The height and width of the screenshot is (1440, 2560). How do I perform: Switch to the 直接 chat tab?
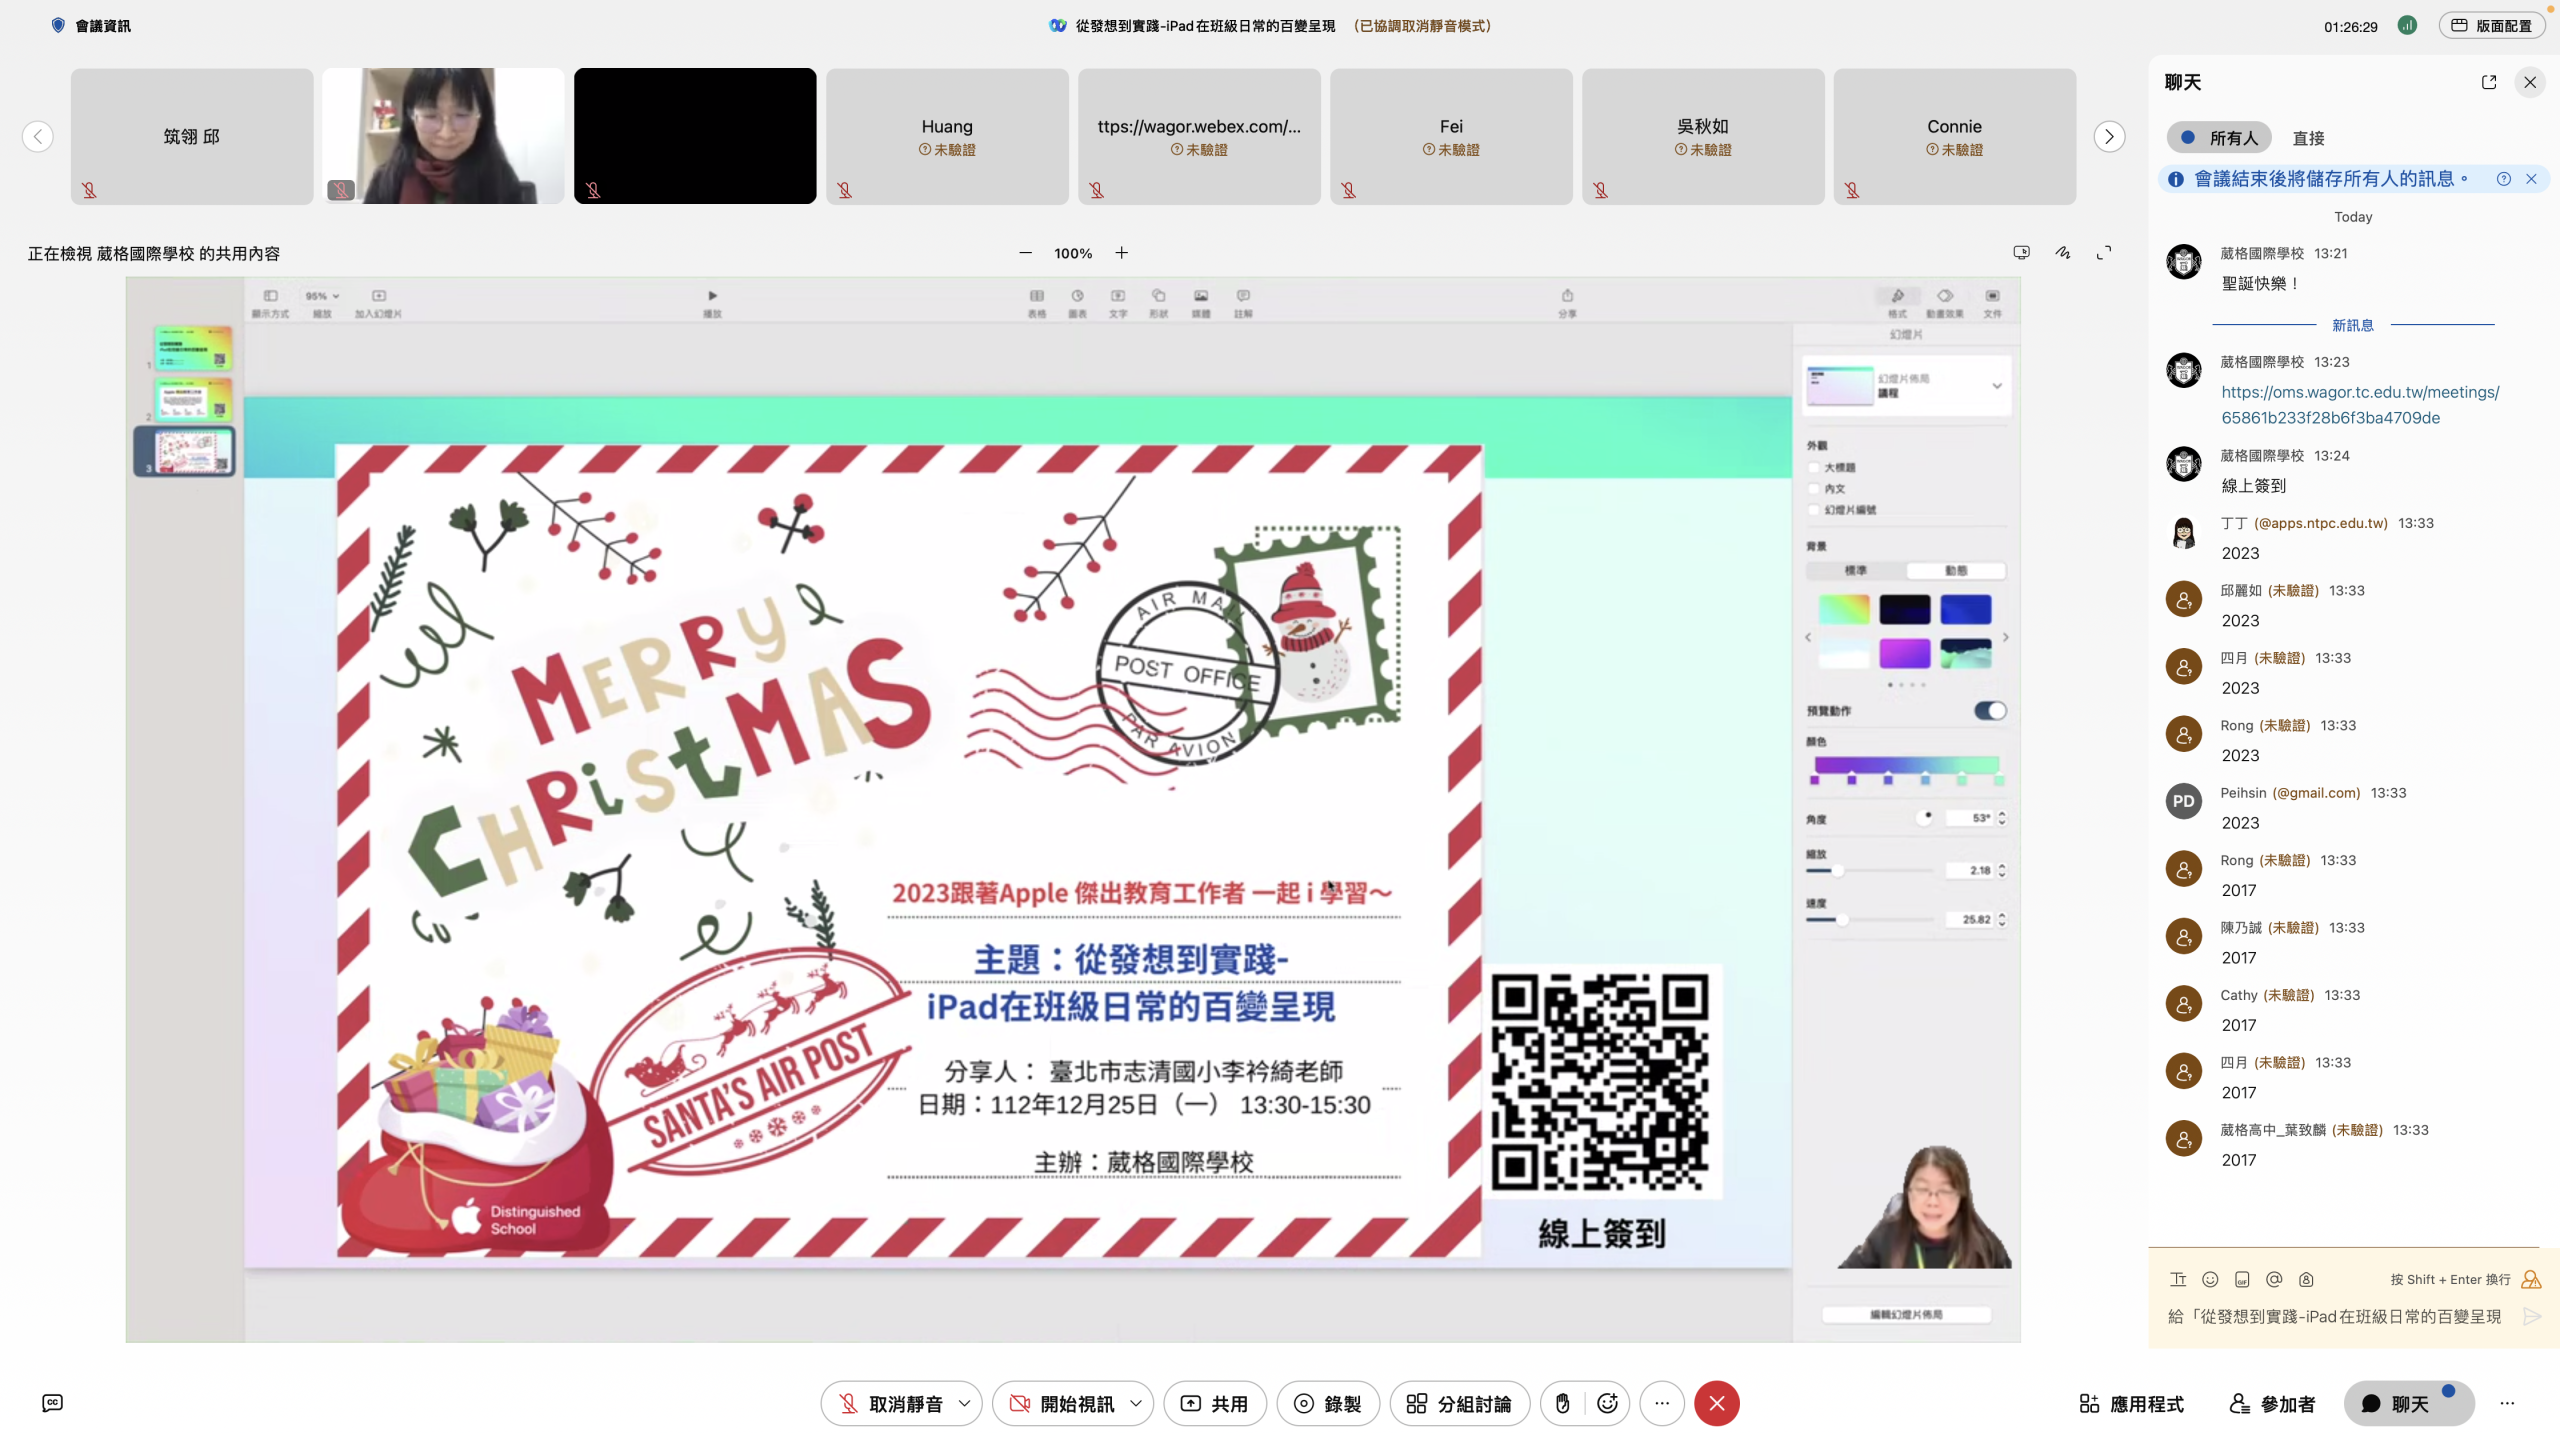pyautogui.click(x=2308, y=138)
